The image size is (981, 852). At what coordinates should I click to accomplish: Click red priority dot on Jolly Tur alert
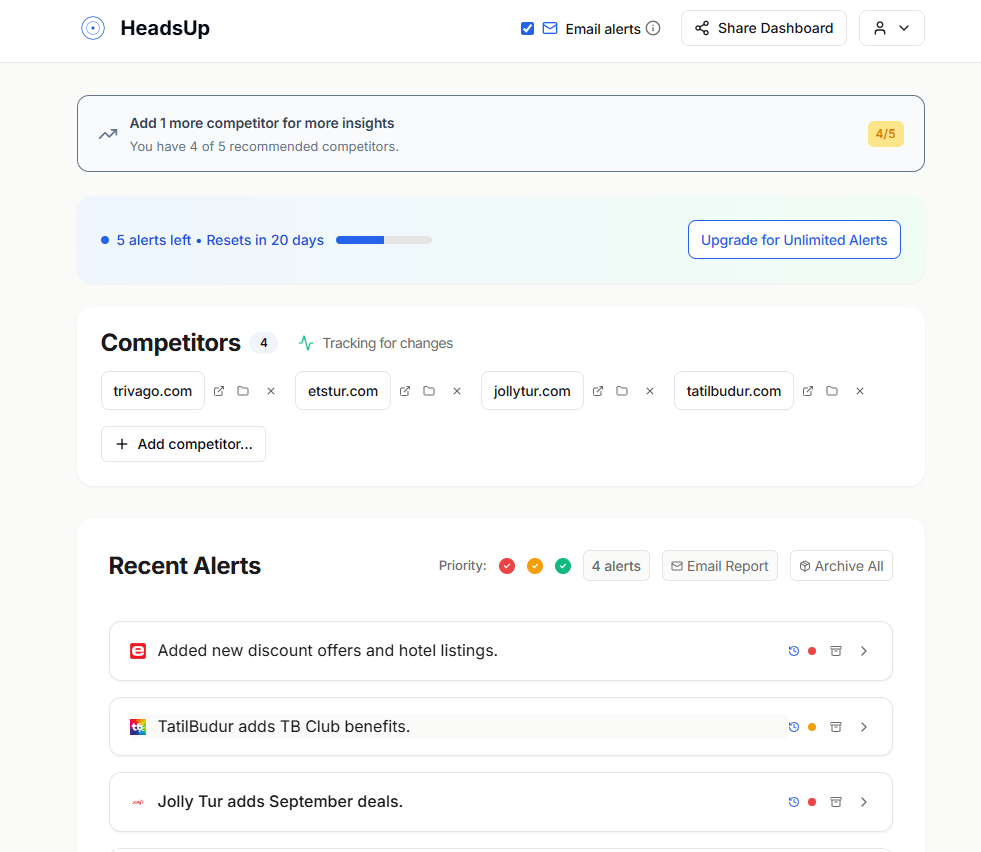[x=812, y=802]
